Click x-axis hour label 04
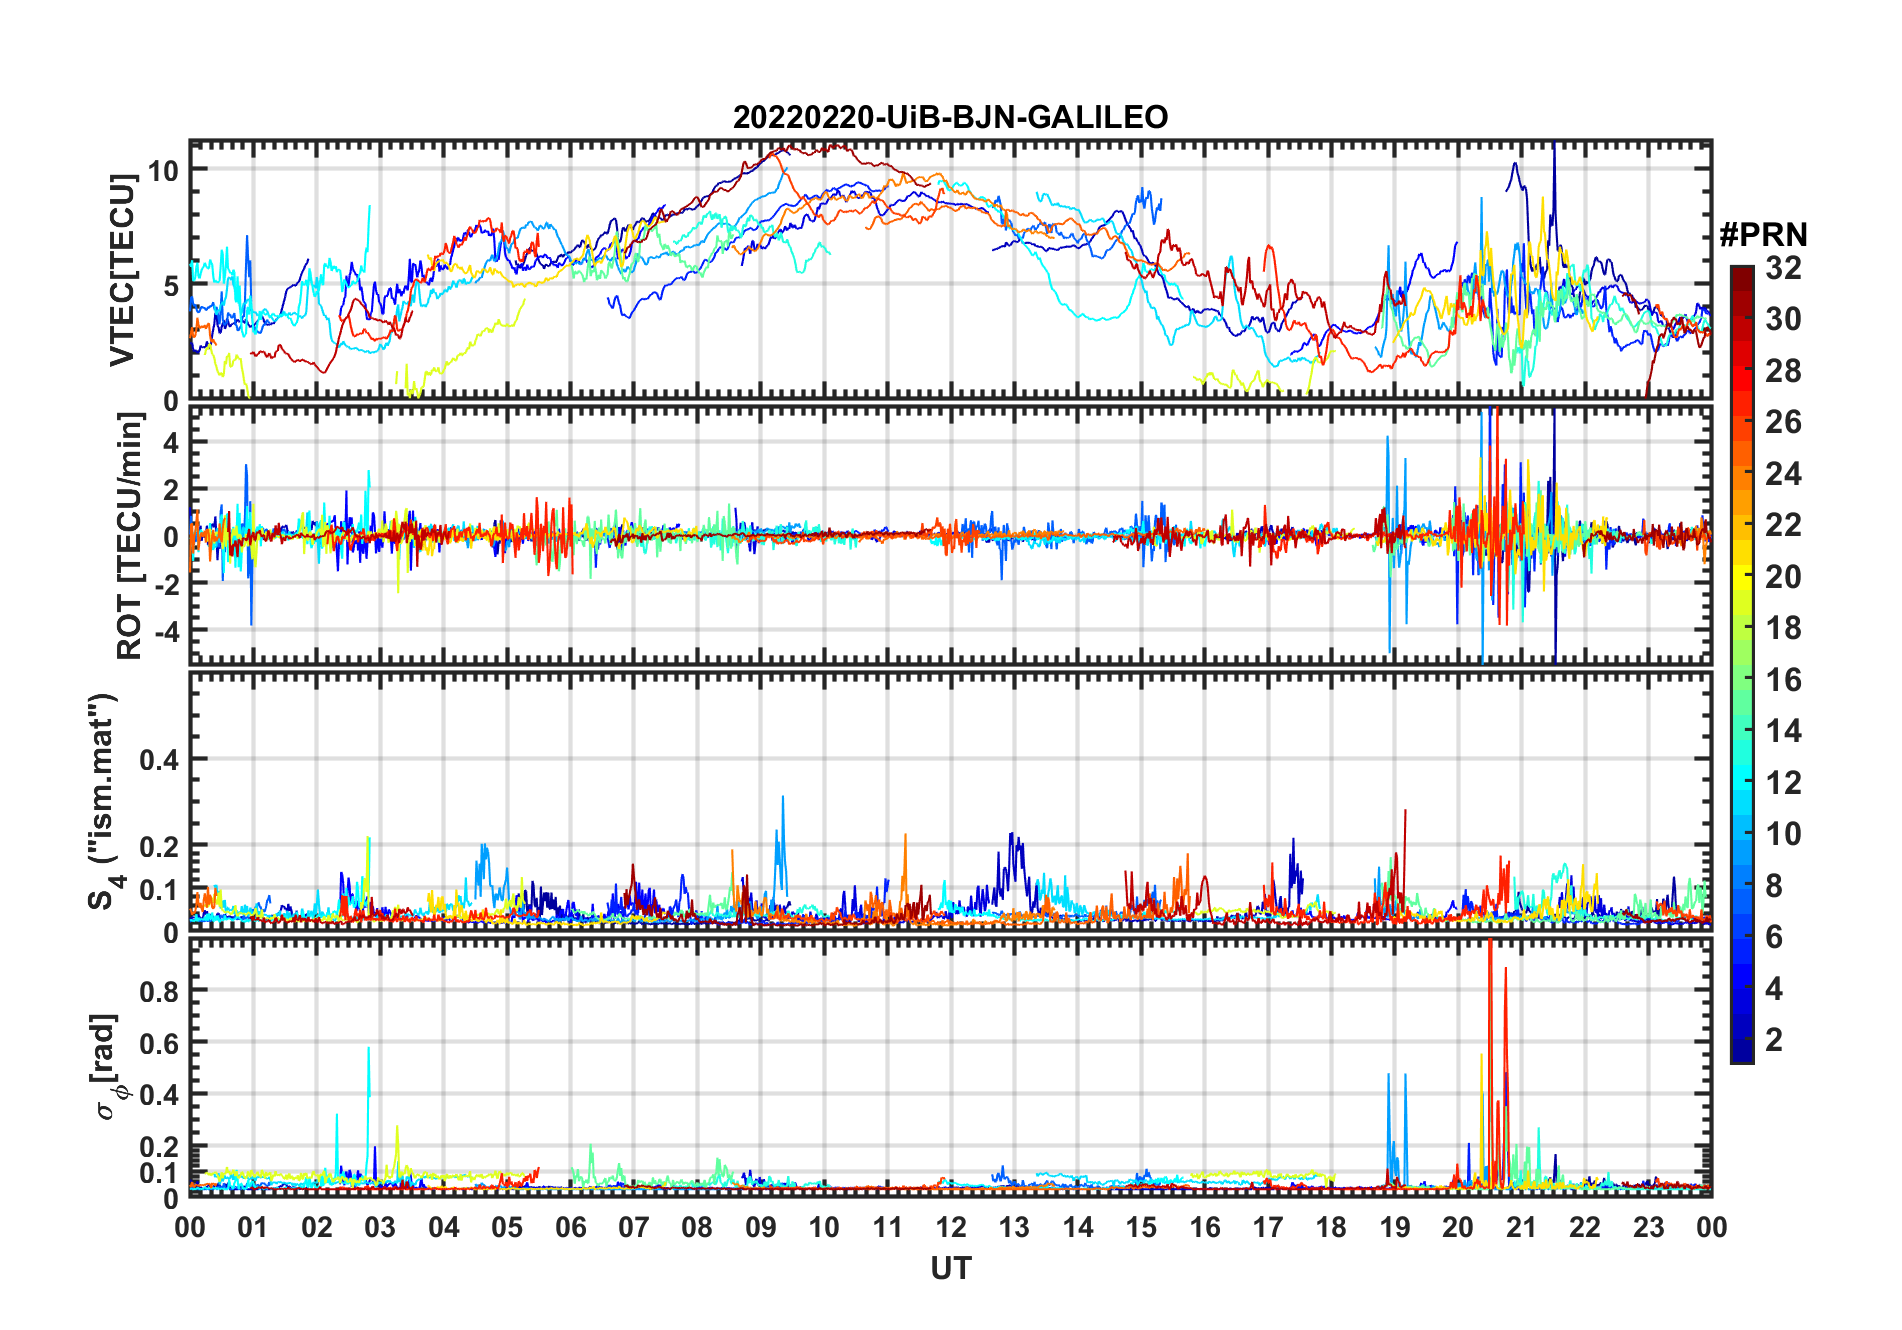Screen dimensions: 1902x1330 pyautogui.click(x=444, y=1227)
